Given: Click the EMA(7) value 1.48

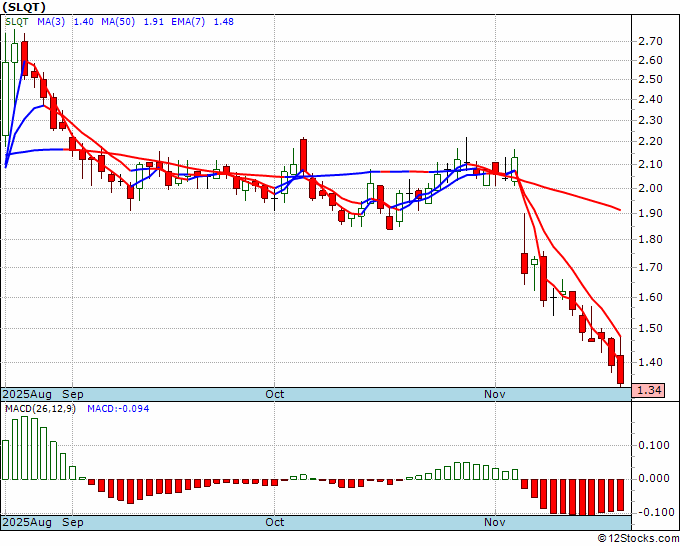Looking at the screenshot, I should 224,22.
